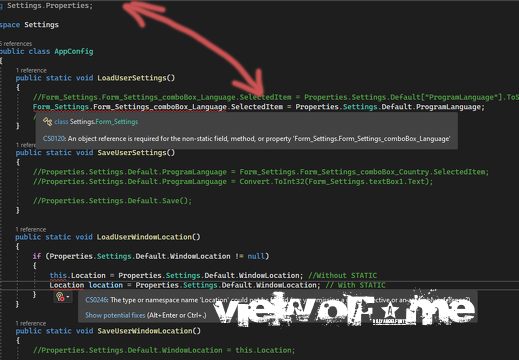Click '1 reference' above SaveUserWindowLocation method
Image resolution: width=519 pixels, height=360 pixels.
[31, 323]
